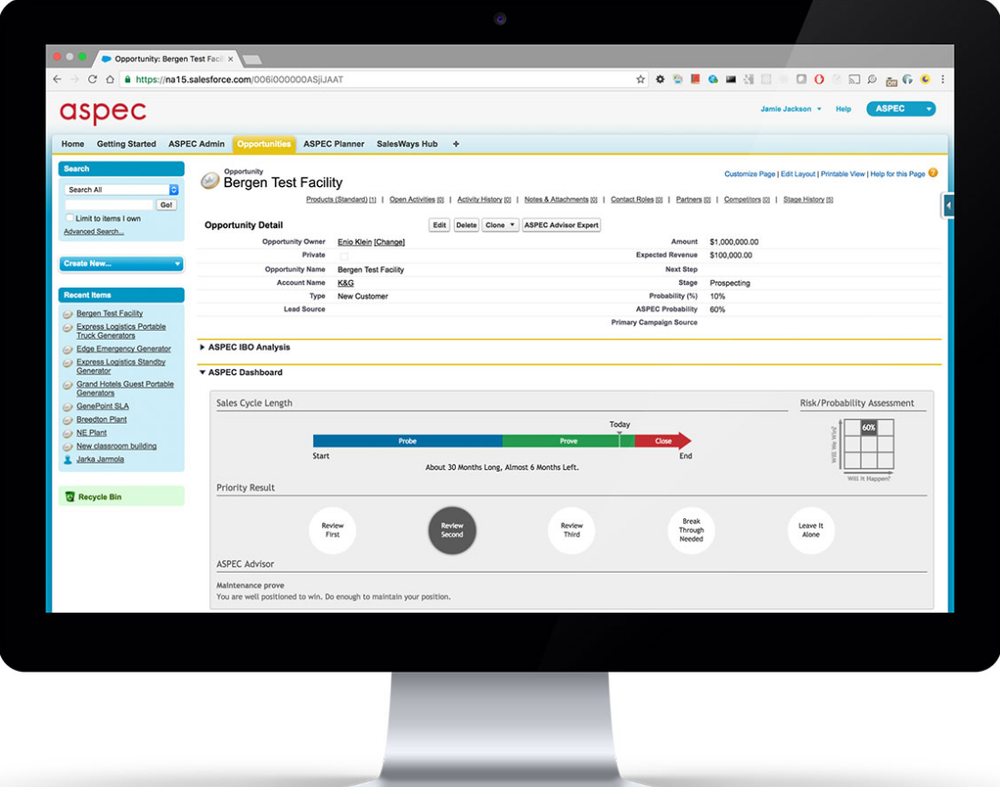The image size is (1000, 787).
Task: Select the Review First priority circle
Action: pos(332,530)
